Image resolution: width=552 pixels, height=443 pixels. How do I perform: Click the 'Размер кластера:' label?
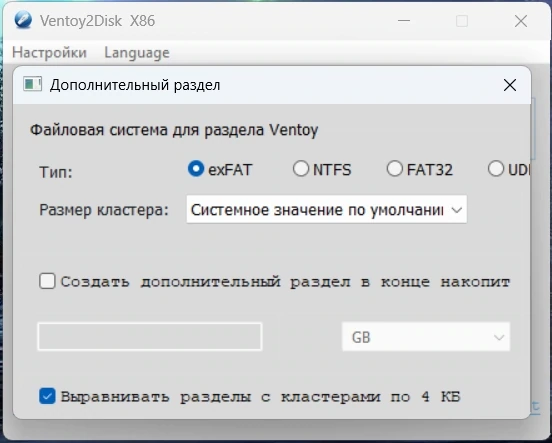[x=104, y=210]
